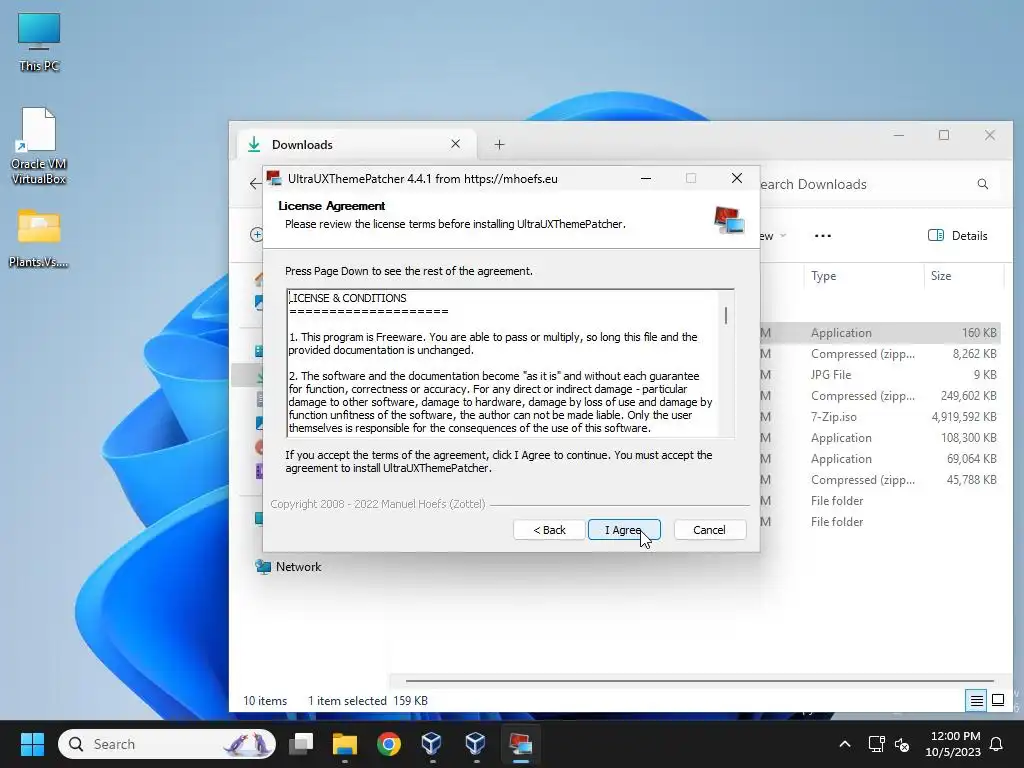Image resolution: width=1024 pixels, height=768 pixels.
Task: Select Oracle VM VirtualBox desktop shortcut
Action: tap(39, 146)
